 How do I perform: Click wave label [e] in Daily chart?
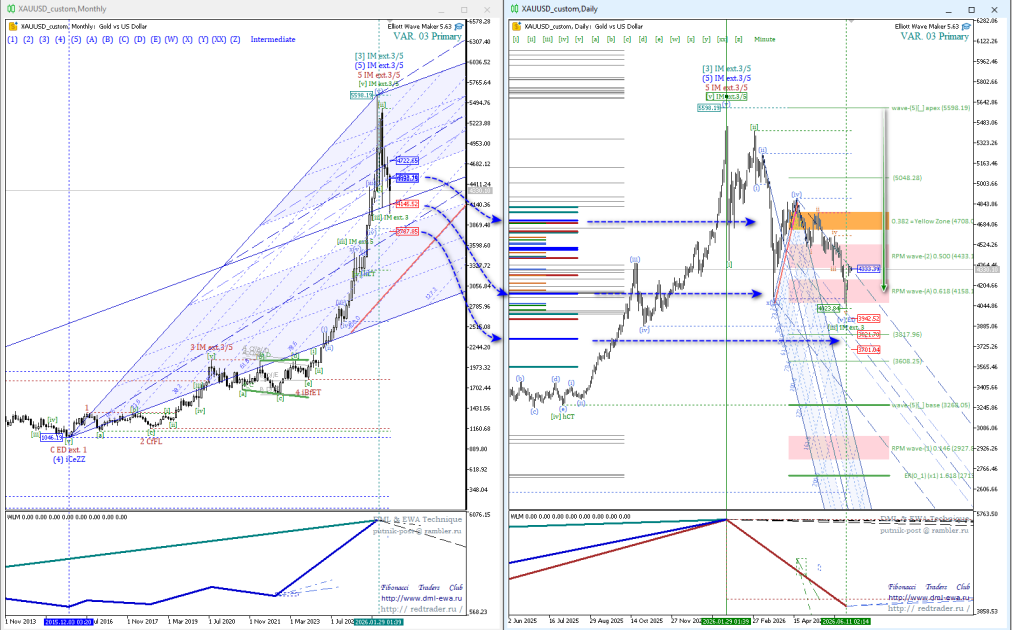click(659, 39)
